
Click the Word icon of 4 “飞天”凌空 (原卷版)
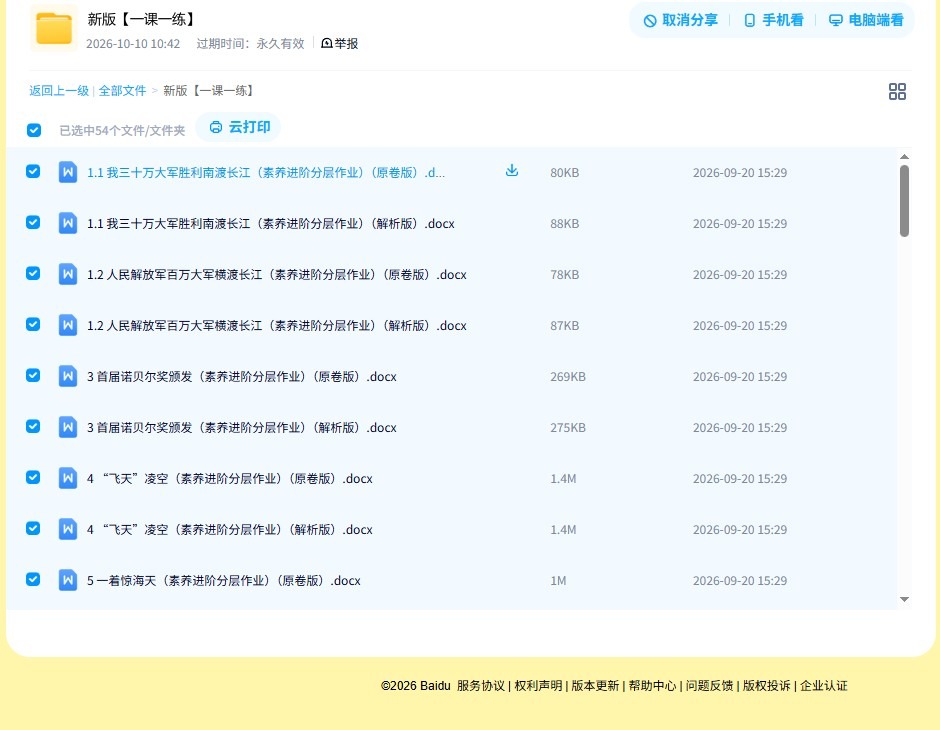[68, 478]
